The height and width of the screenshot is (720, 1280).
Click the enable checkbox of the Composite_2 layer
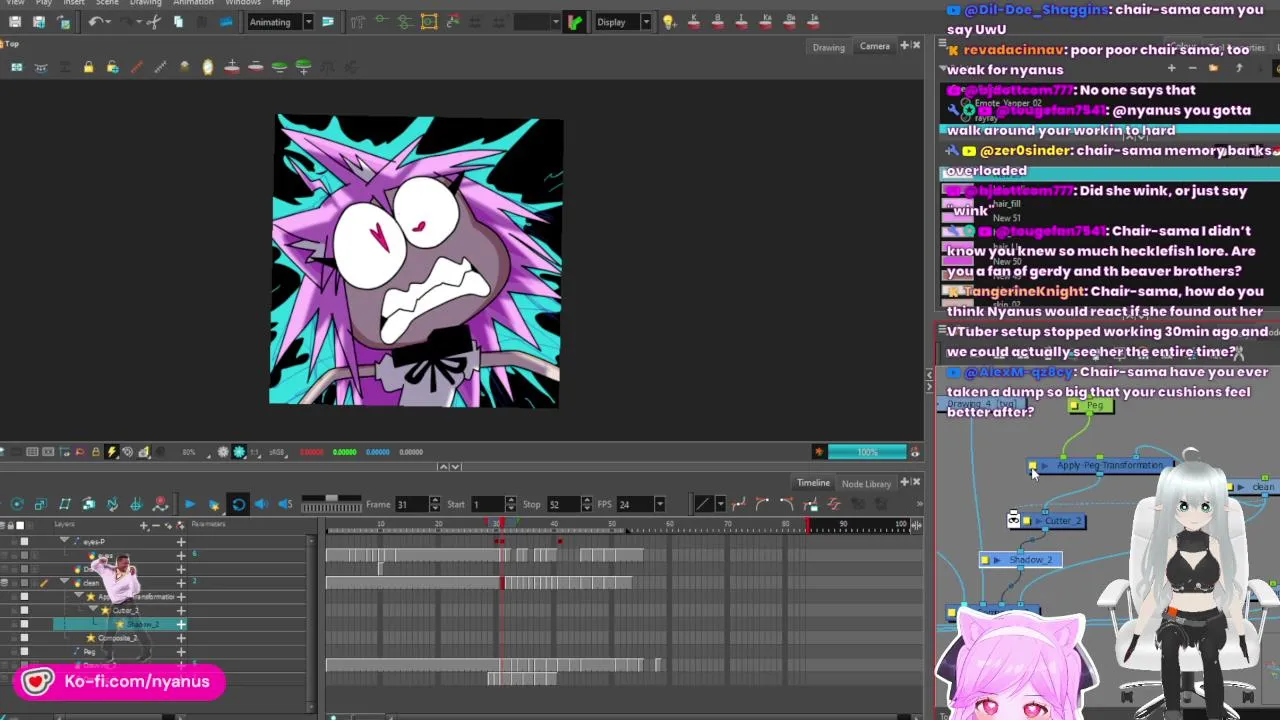coord(24,638)
